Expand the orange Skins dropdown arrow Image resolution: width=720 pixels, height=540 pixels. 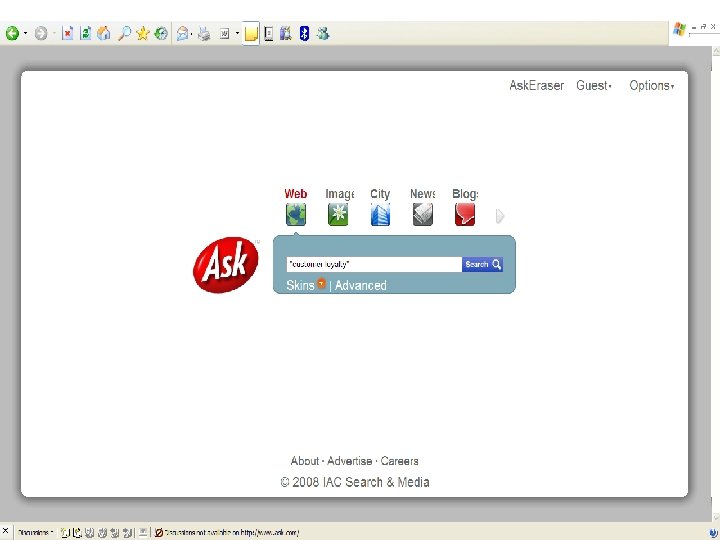coord(321,283)
